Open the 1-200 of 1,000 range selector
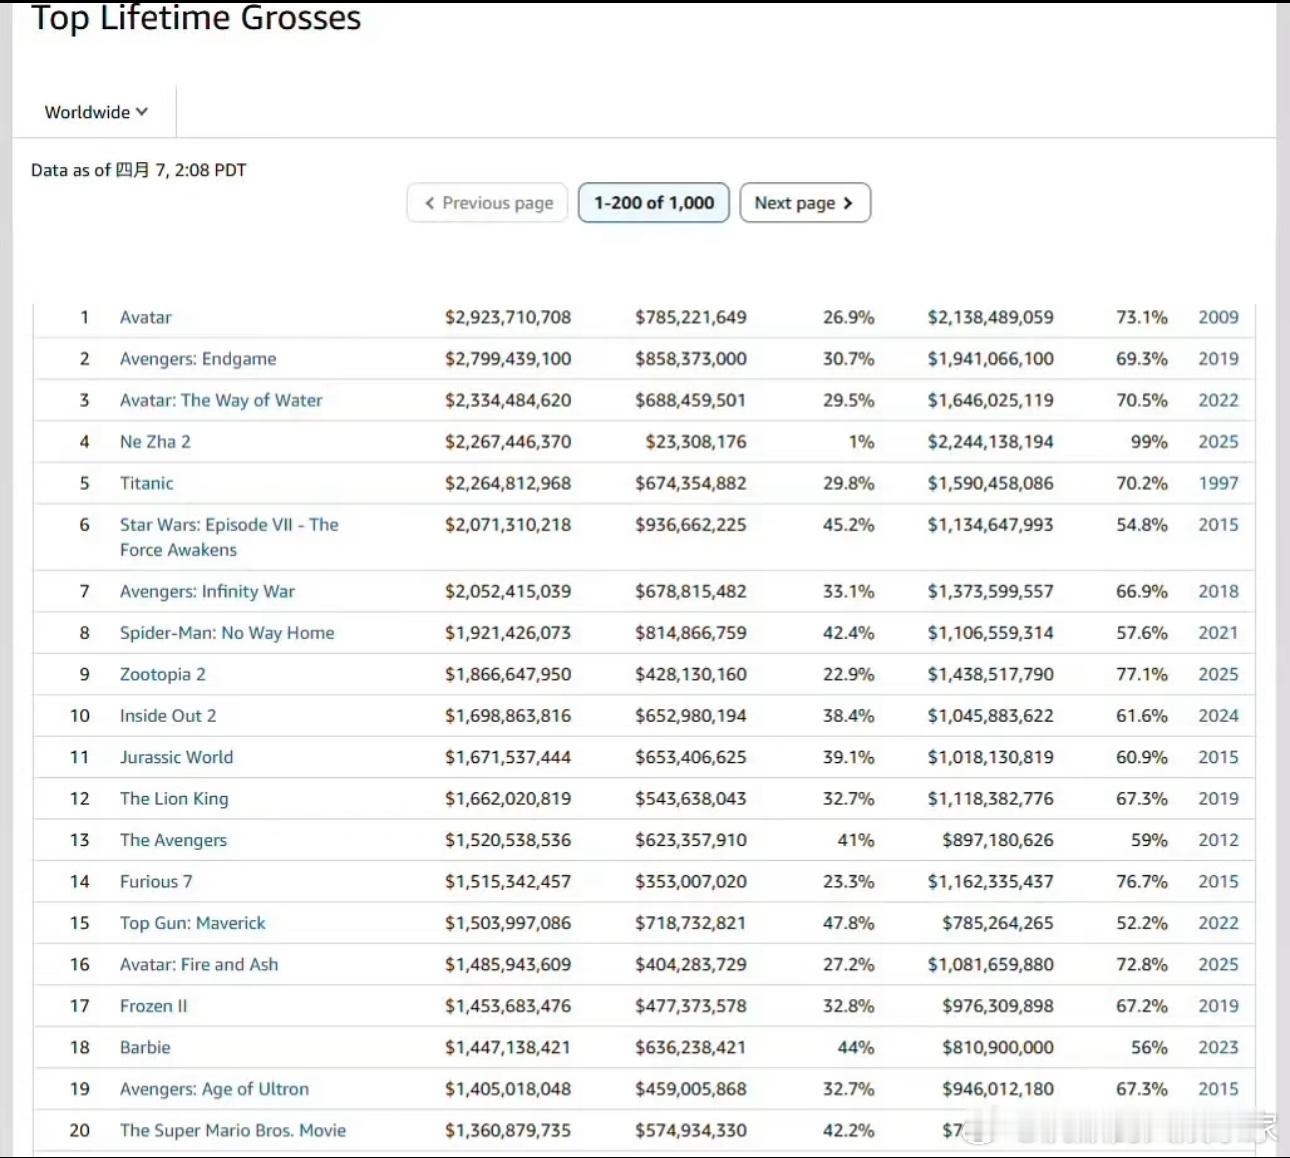This screenshot has height=1158, width=1290. coord(654,203)
